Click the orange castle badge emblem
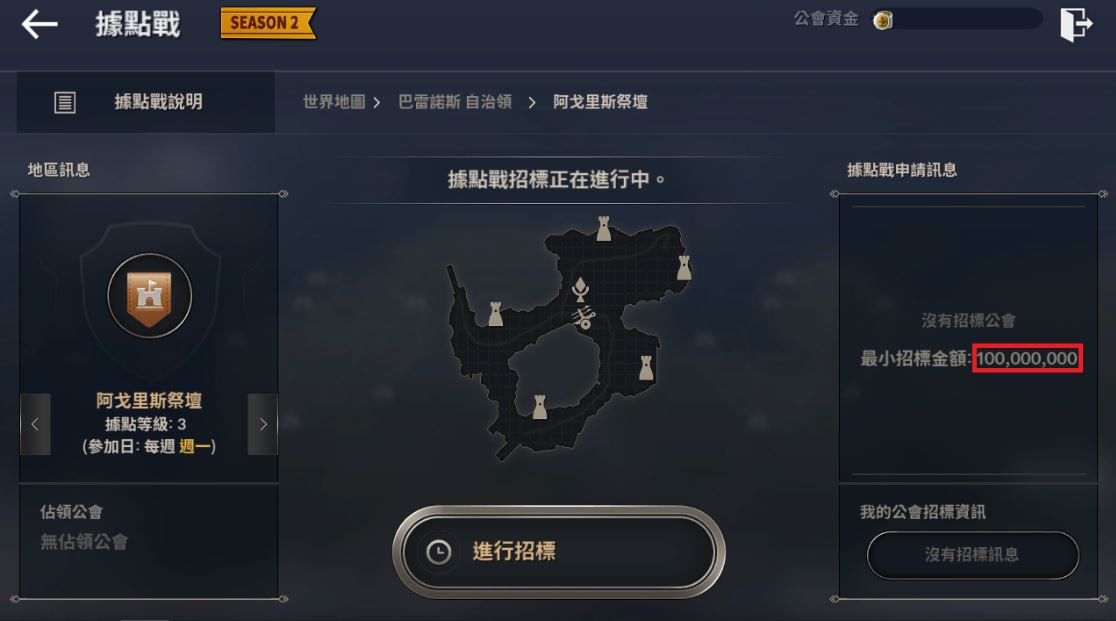The height and width of the screenshot is (621, 1116). [x=149, y=296]
